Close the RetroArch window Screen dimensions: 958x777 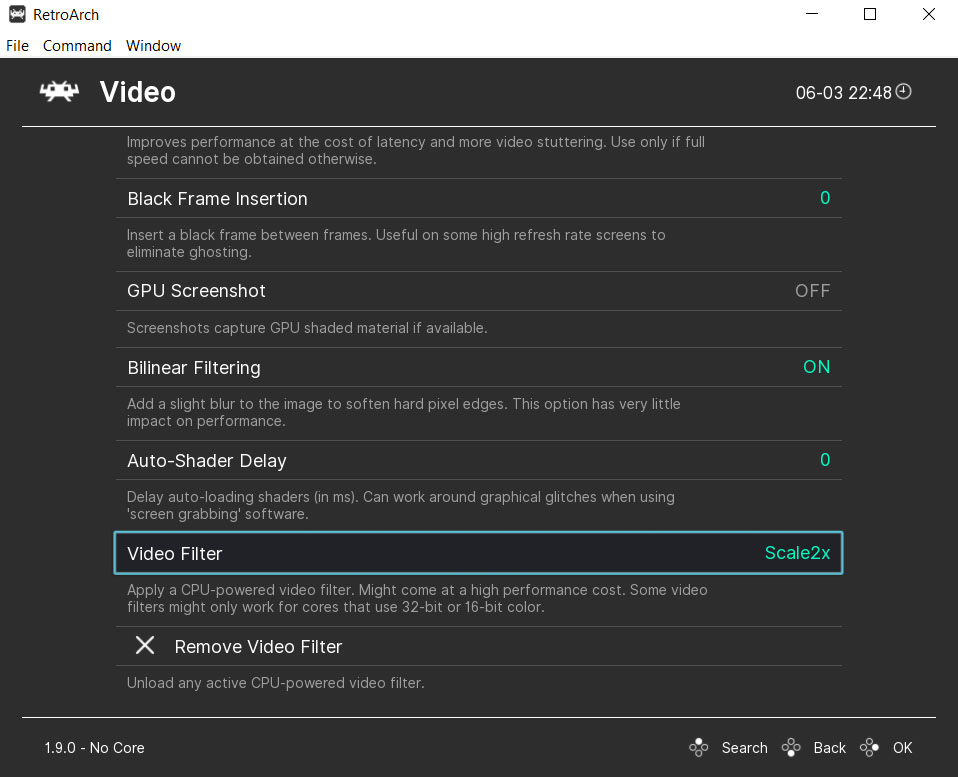[x=929, y=14]
